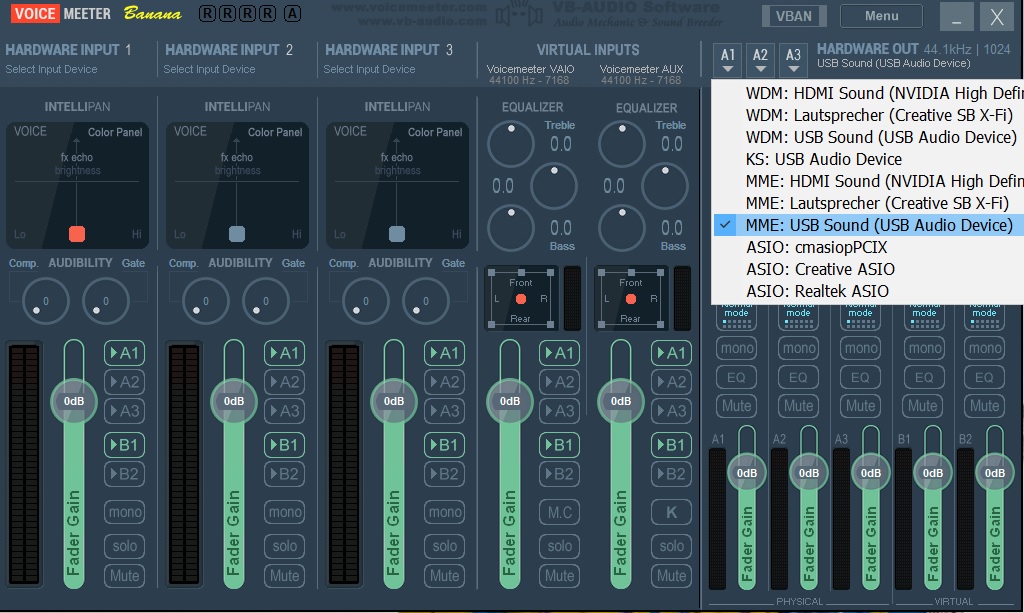The image size is (1024, 613).
Task: Click the Comp. knob of Hardware Input 2
Action: pyautogui.click(x=205, y=301)
